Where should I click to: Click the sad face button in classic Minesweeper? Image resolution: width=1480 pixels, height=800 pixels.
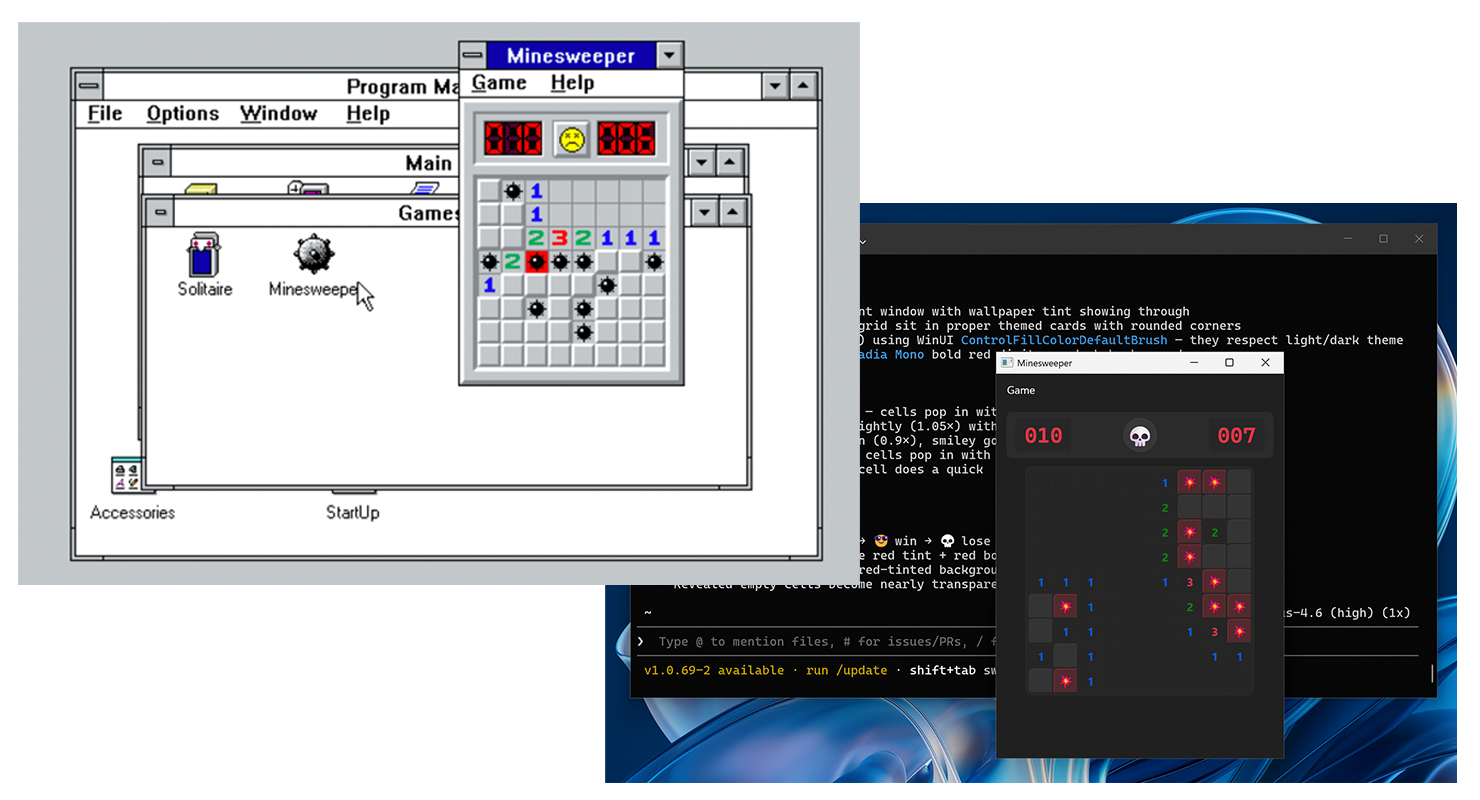point(571,138)
